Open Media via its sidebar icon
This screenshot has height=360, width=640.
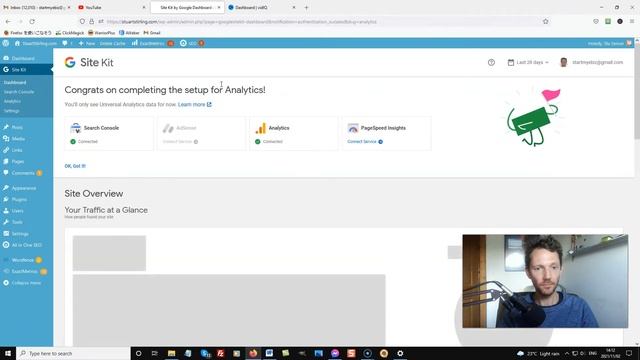[x=6, y=139]
